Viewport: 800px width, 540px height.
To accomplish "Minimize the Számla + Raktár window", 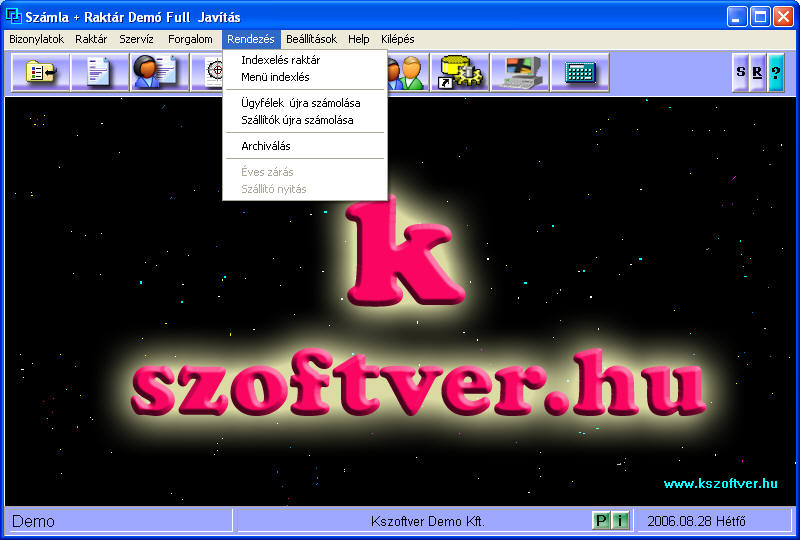I will [736, 16].
